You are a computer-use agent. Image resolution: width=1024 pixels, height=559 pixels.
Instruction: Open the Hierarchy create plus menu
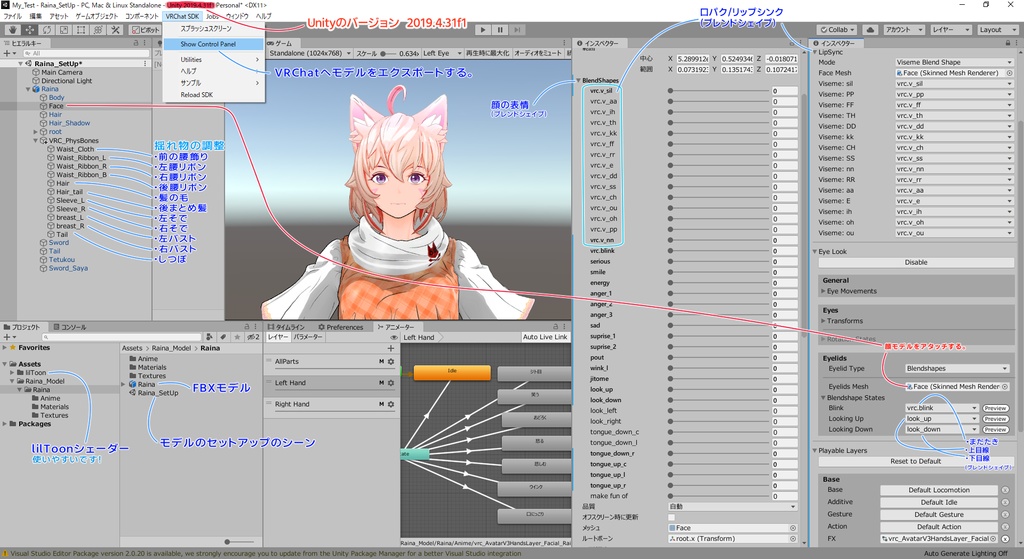point(8,53)
